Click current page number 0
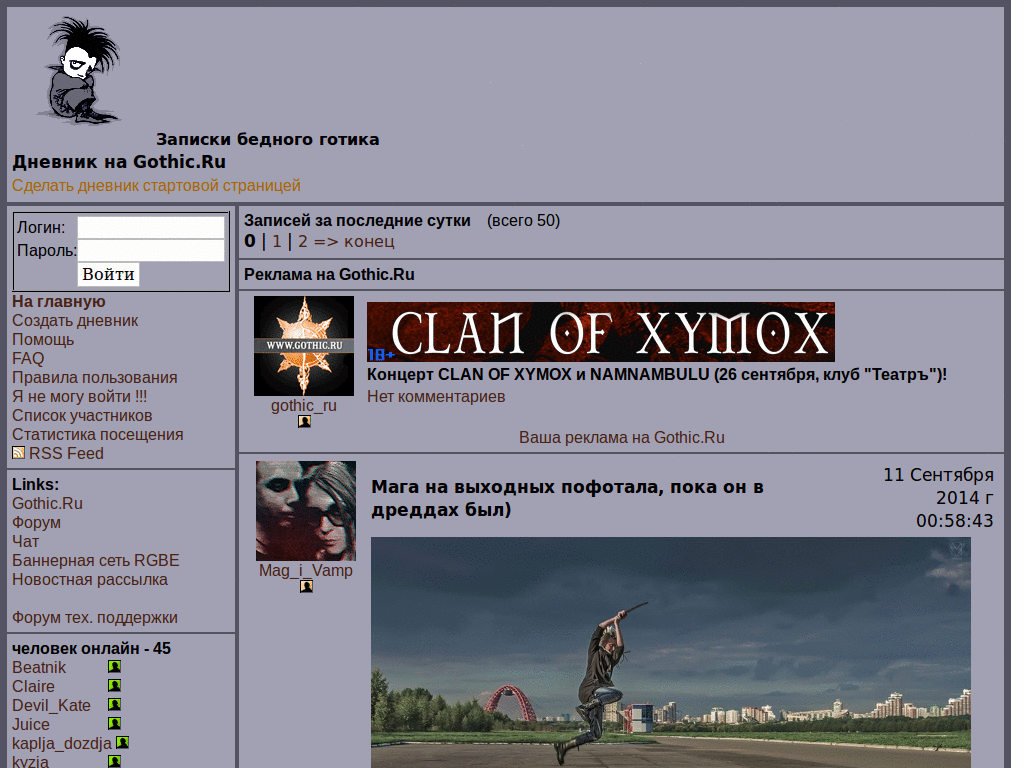Viewport: 1024px width, 768px height. (x=249, y=242)
